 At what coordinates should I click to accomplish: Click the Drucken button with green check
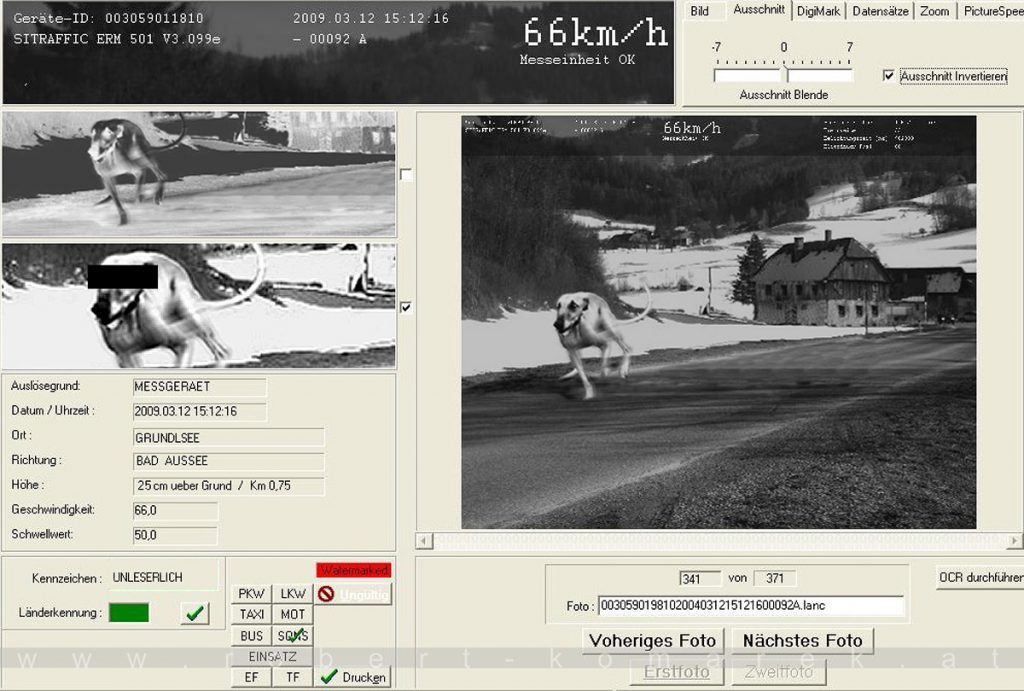click(x=353, y=677)
